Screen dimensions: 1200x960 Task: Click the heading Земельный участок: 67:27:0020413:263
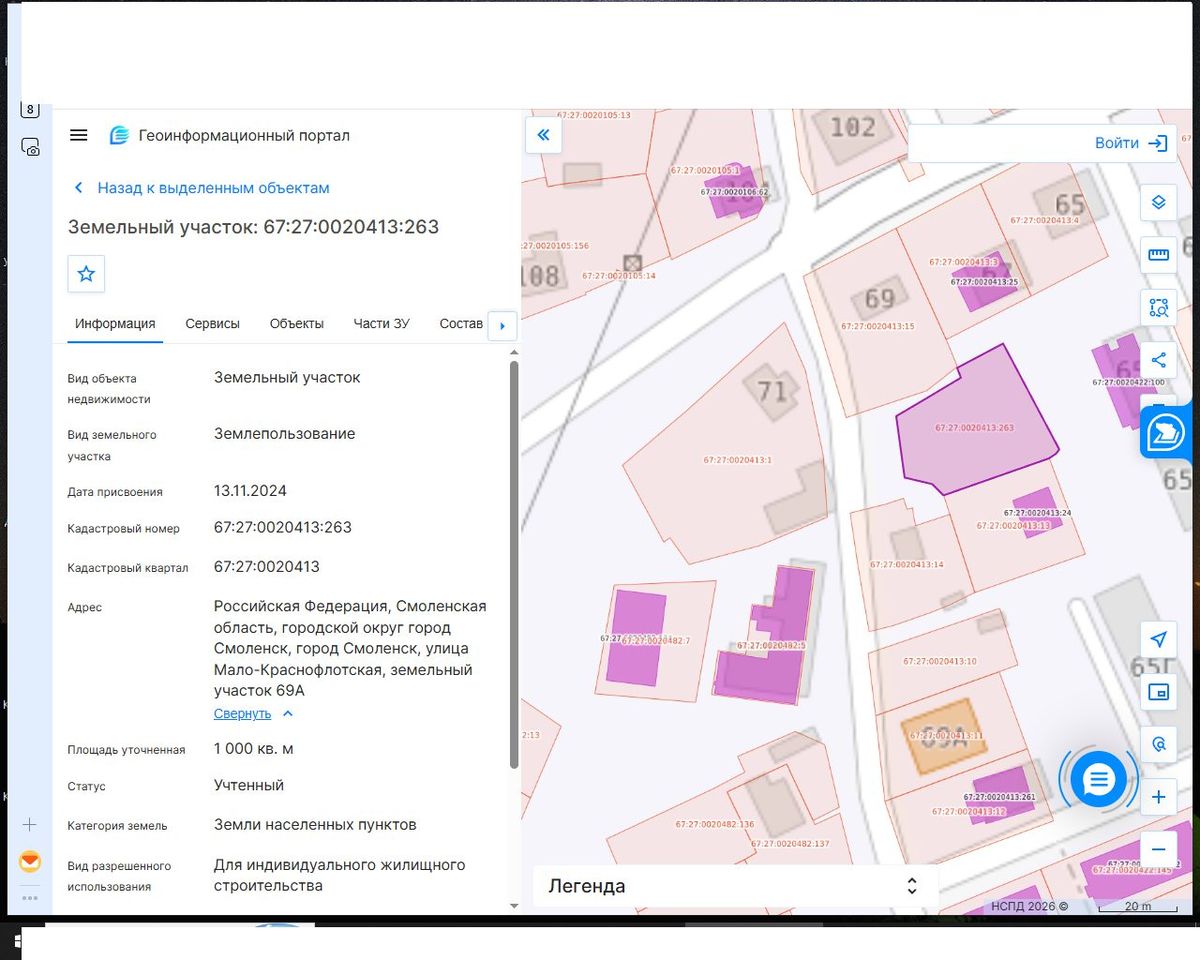point(253,227)
